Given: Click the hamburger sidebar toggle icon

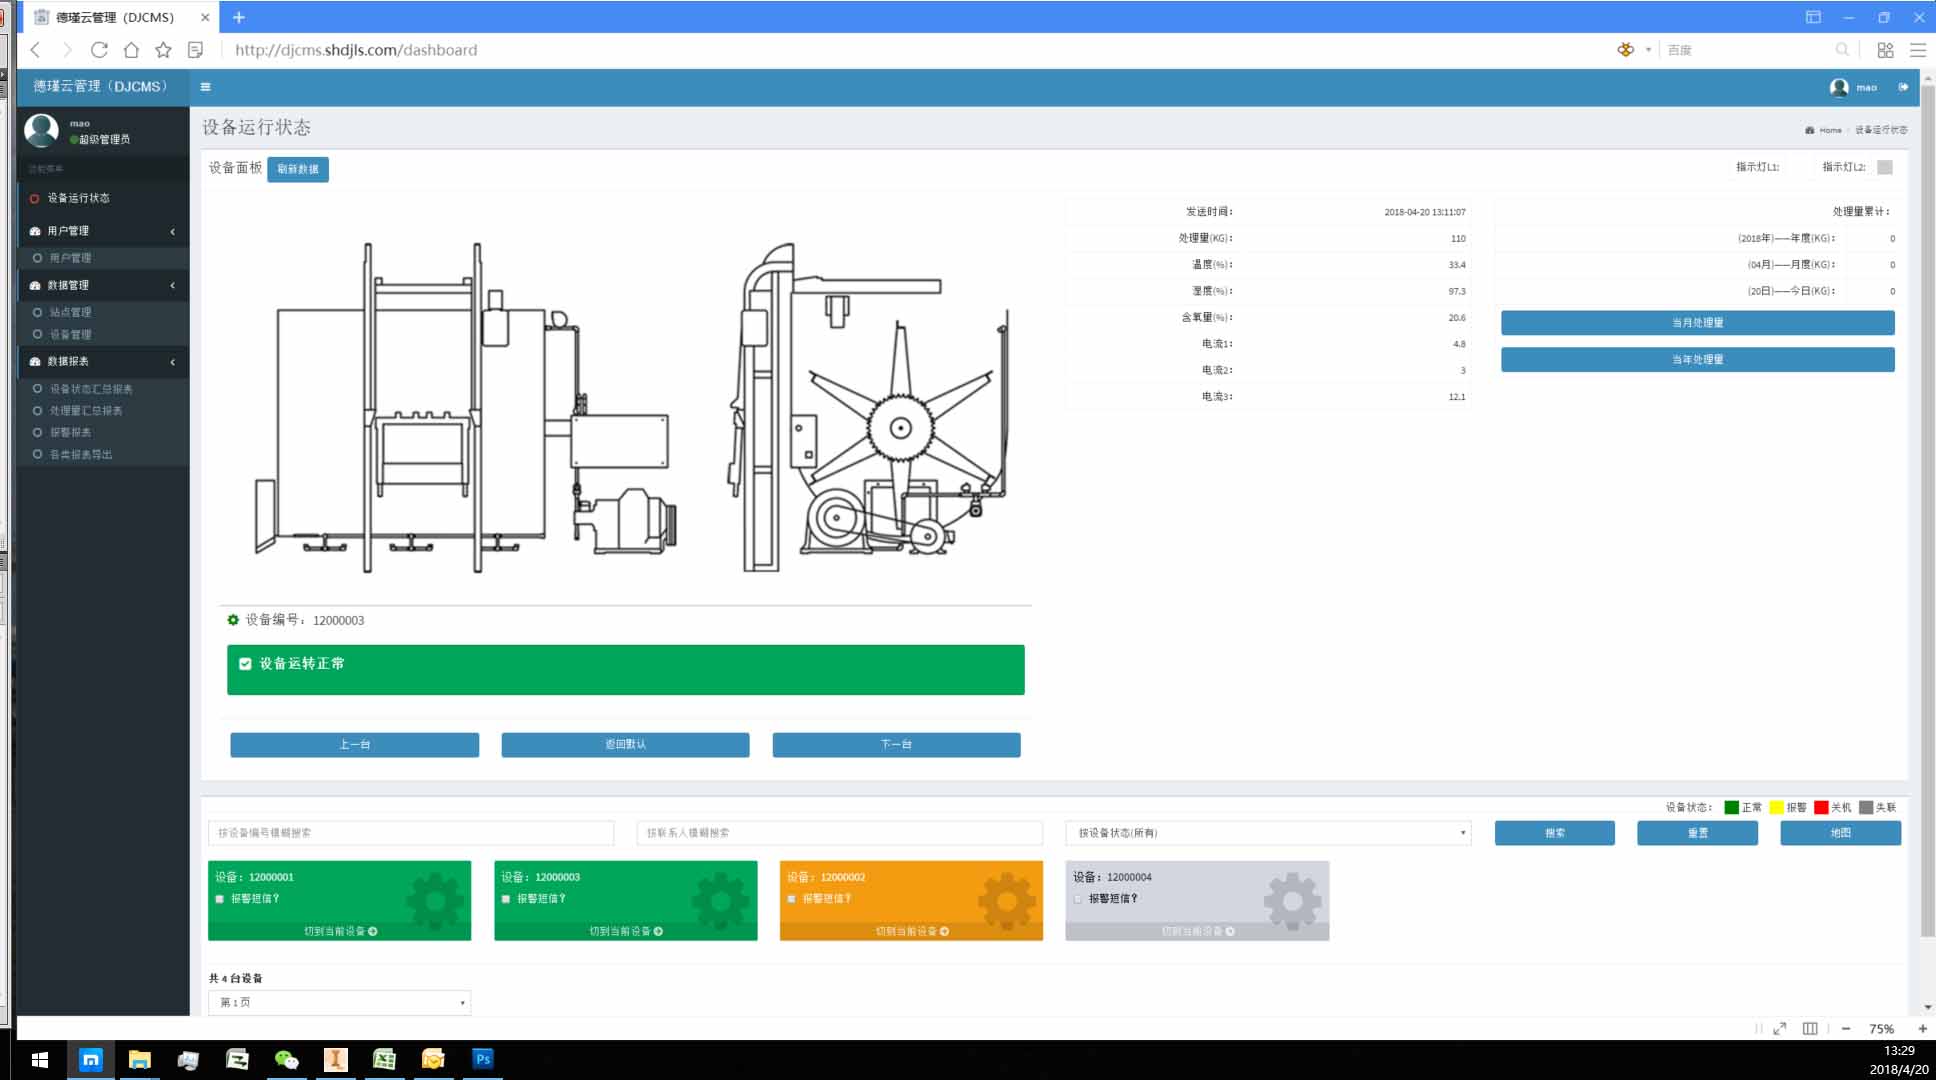Looking at the screenshot, I should [205, 87].
